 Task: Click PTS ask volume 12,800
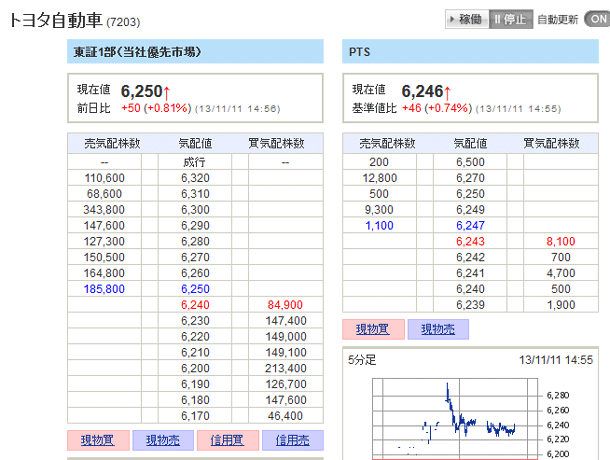(x=380, y=178)
